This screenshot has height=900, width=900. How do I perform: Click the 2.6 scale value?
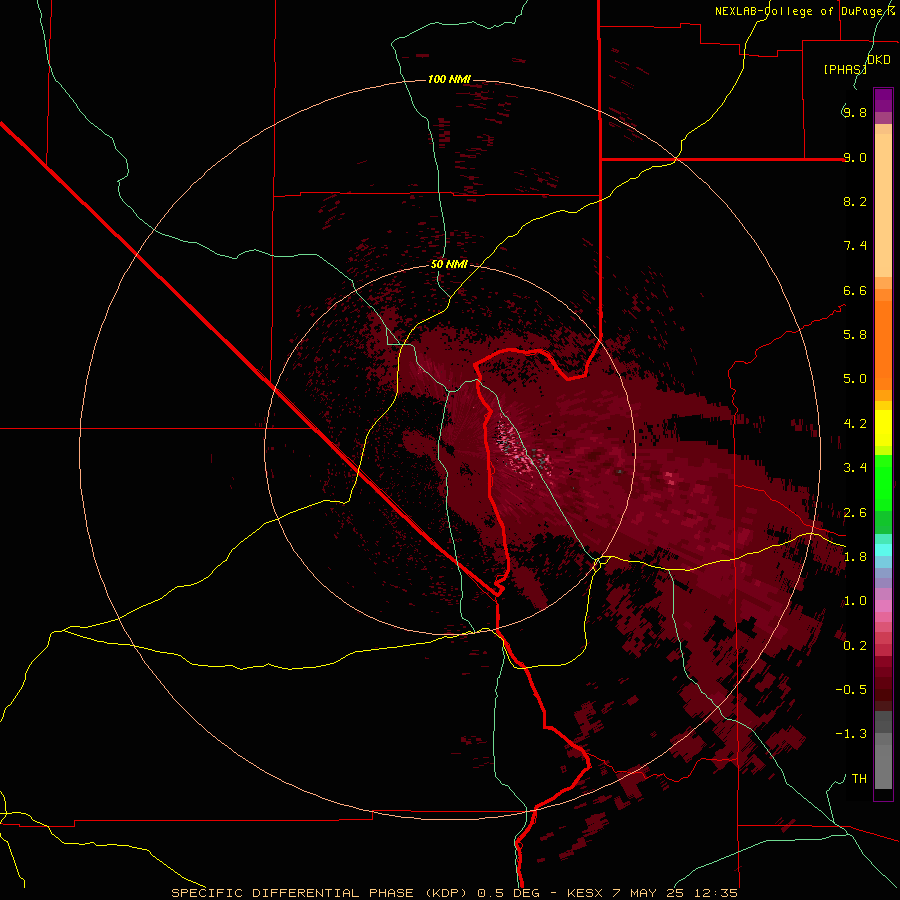click(855, 513)
